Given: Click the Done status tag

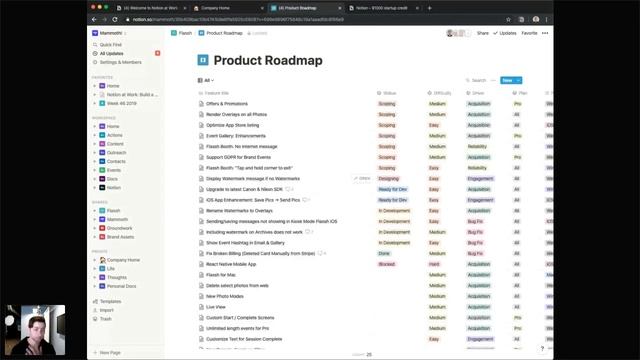Looking at the screenshot, I should [384, 253].
